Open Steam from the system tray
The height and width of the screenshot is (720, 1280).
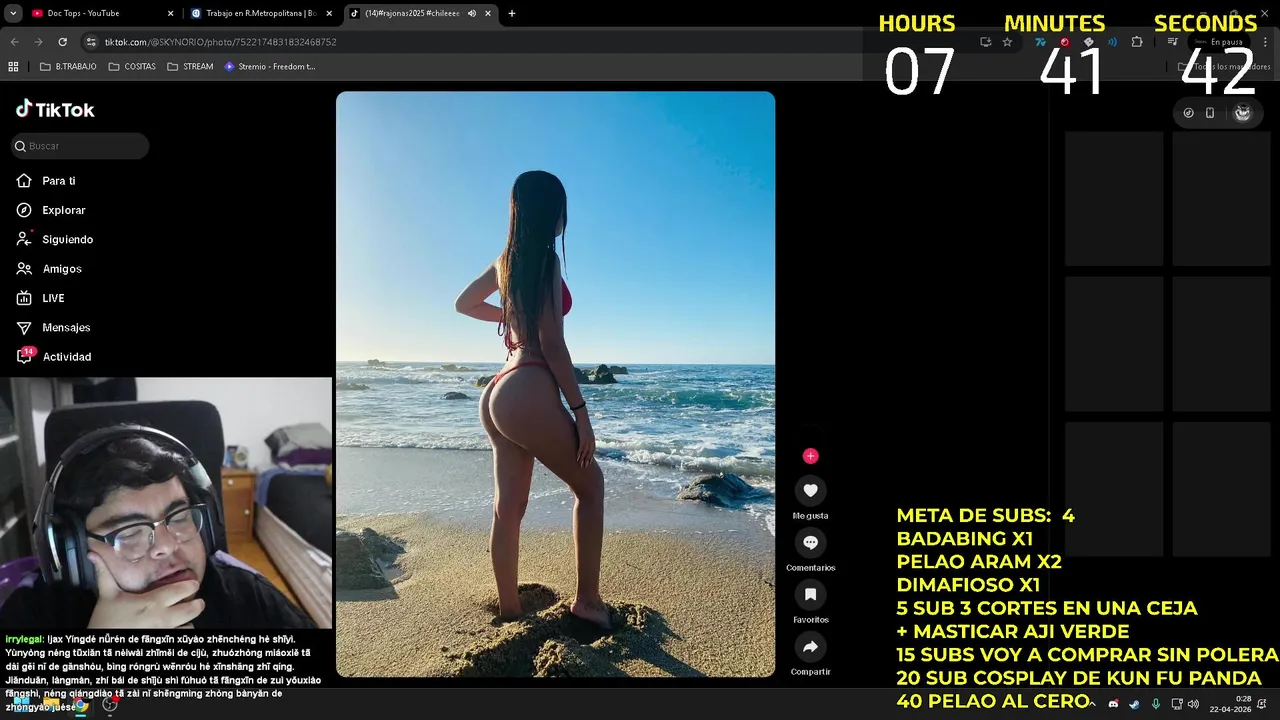[x=1134, y=704]
